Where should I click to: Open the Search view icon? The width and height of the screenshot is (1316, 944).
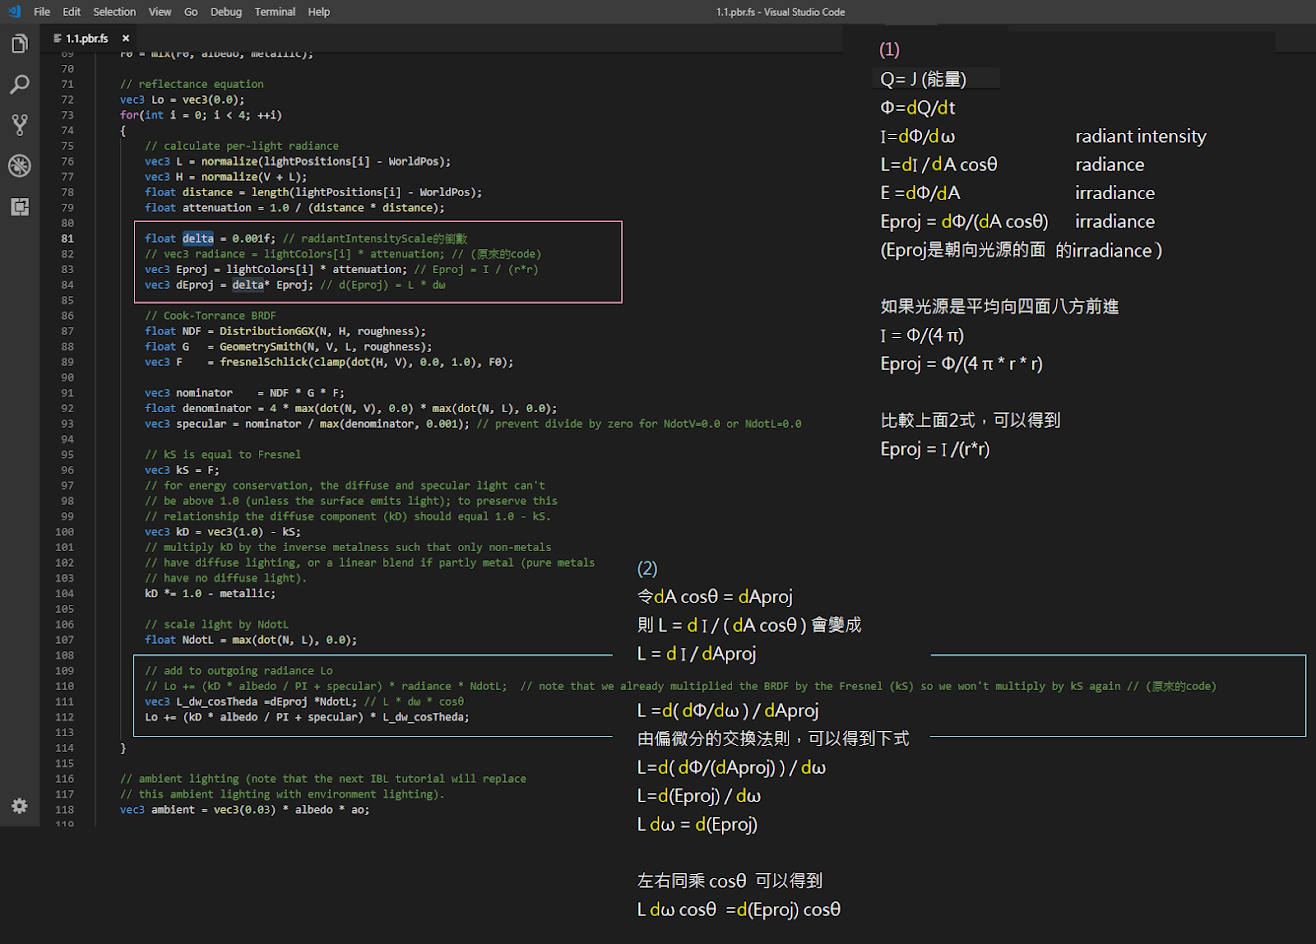pyautogui.click(x=19, y=85)
